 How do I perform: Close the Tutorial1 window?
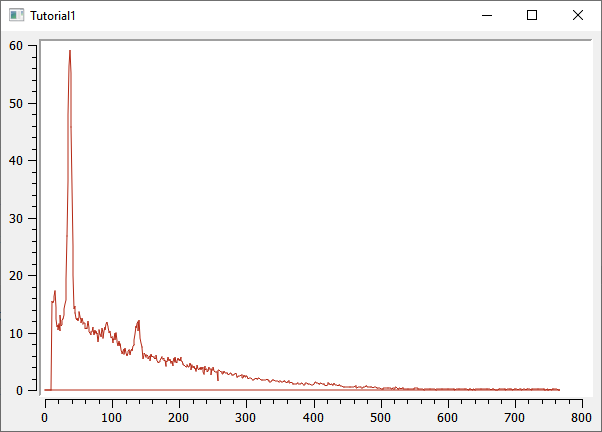click(x=577, y=15)
